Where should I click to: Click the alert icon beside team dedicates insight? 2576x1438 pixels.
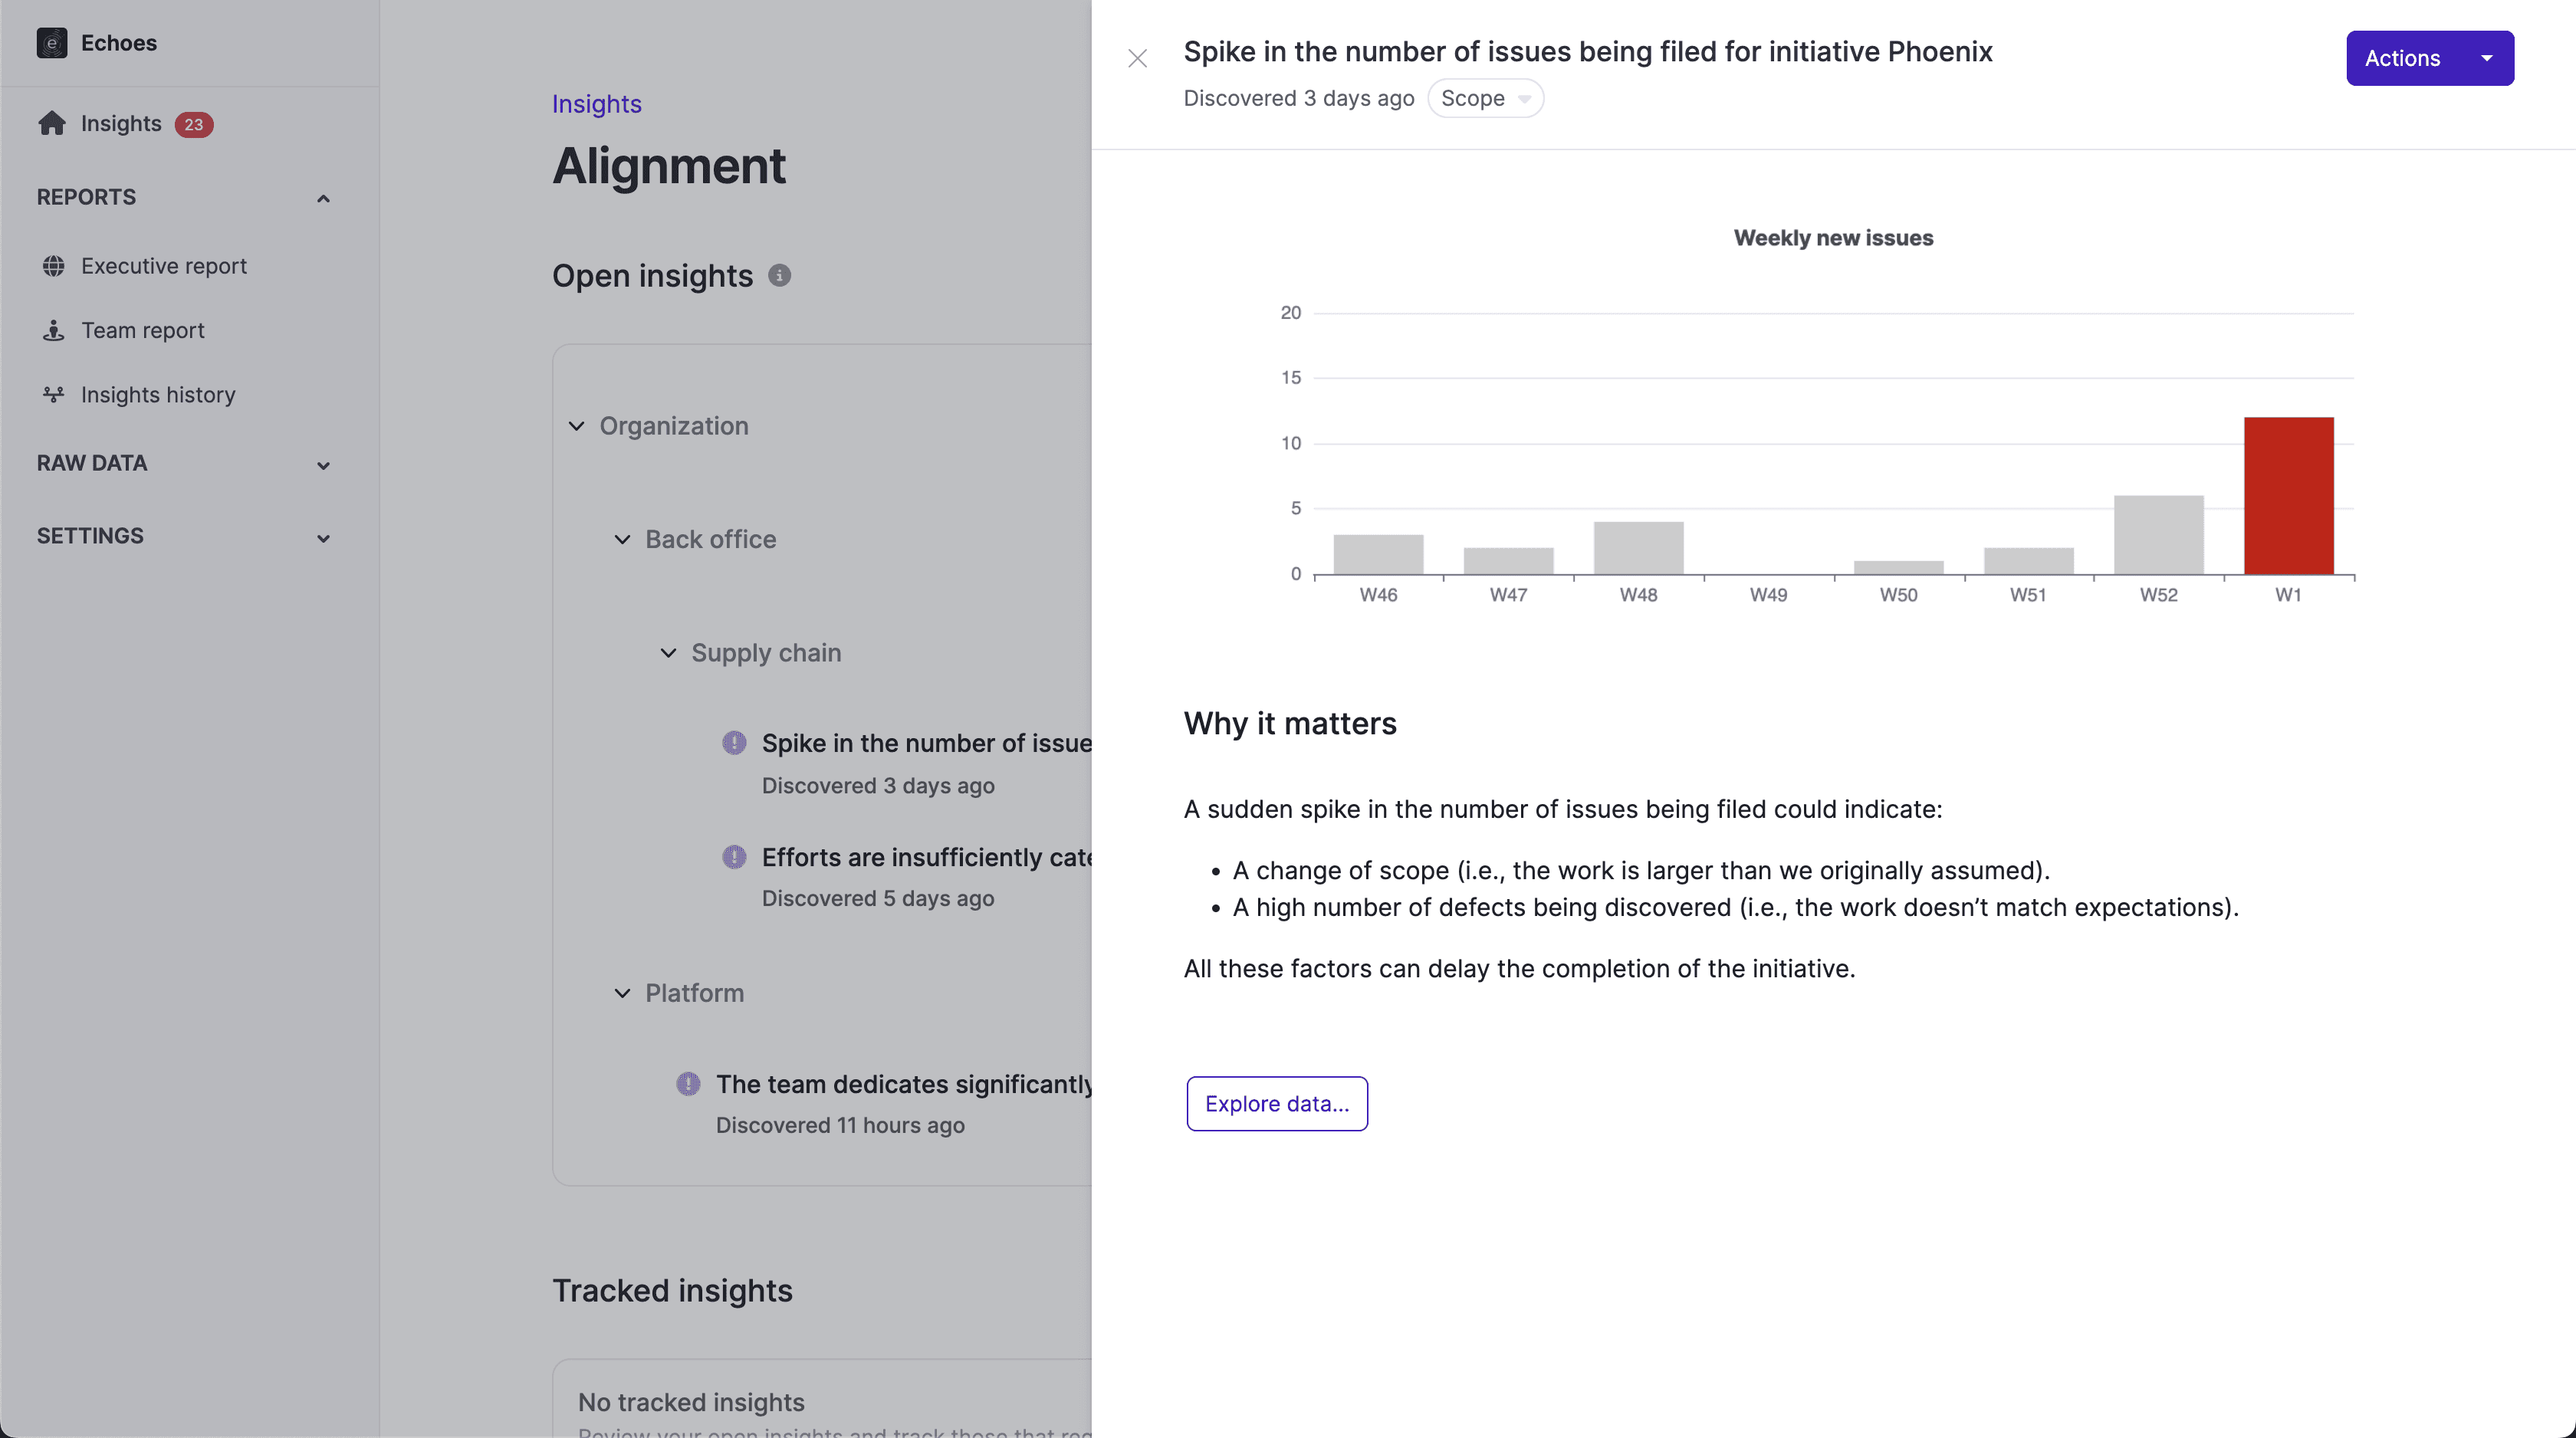[688, 1084]
